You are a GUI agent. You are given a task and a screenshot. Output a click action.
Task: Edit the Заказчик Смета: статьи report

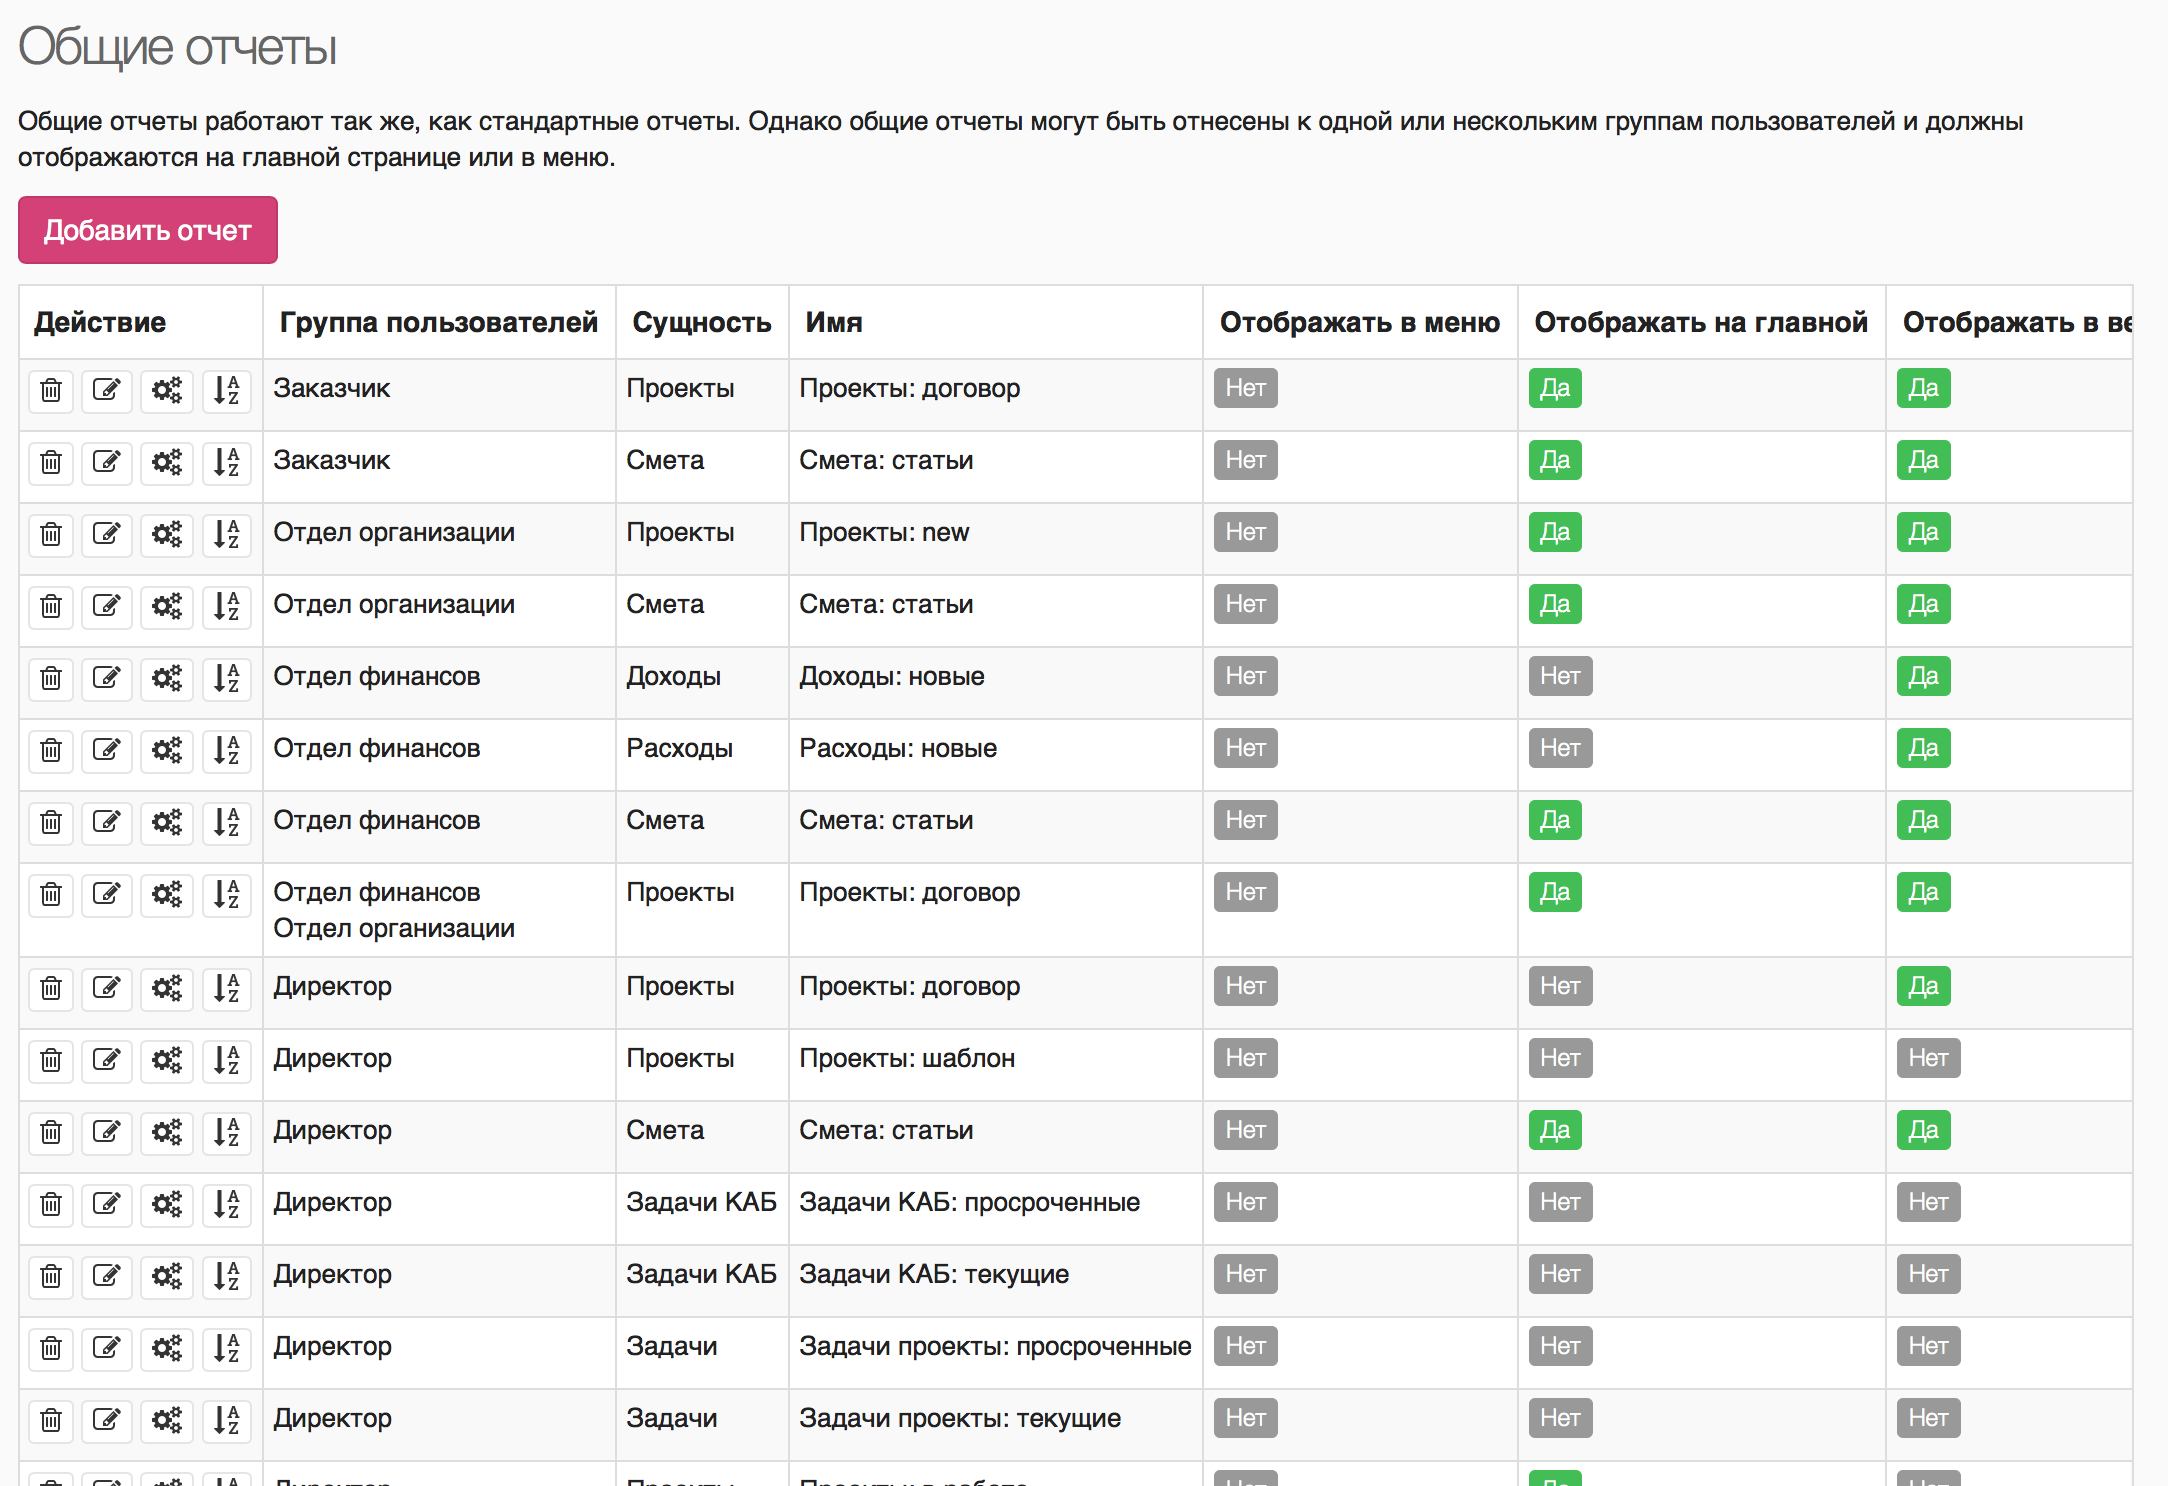107,462
